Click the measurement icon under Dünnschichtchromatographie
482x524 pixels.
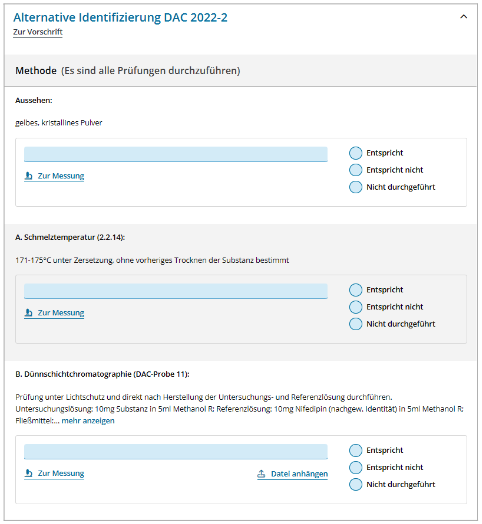coord(29,473)
